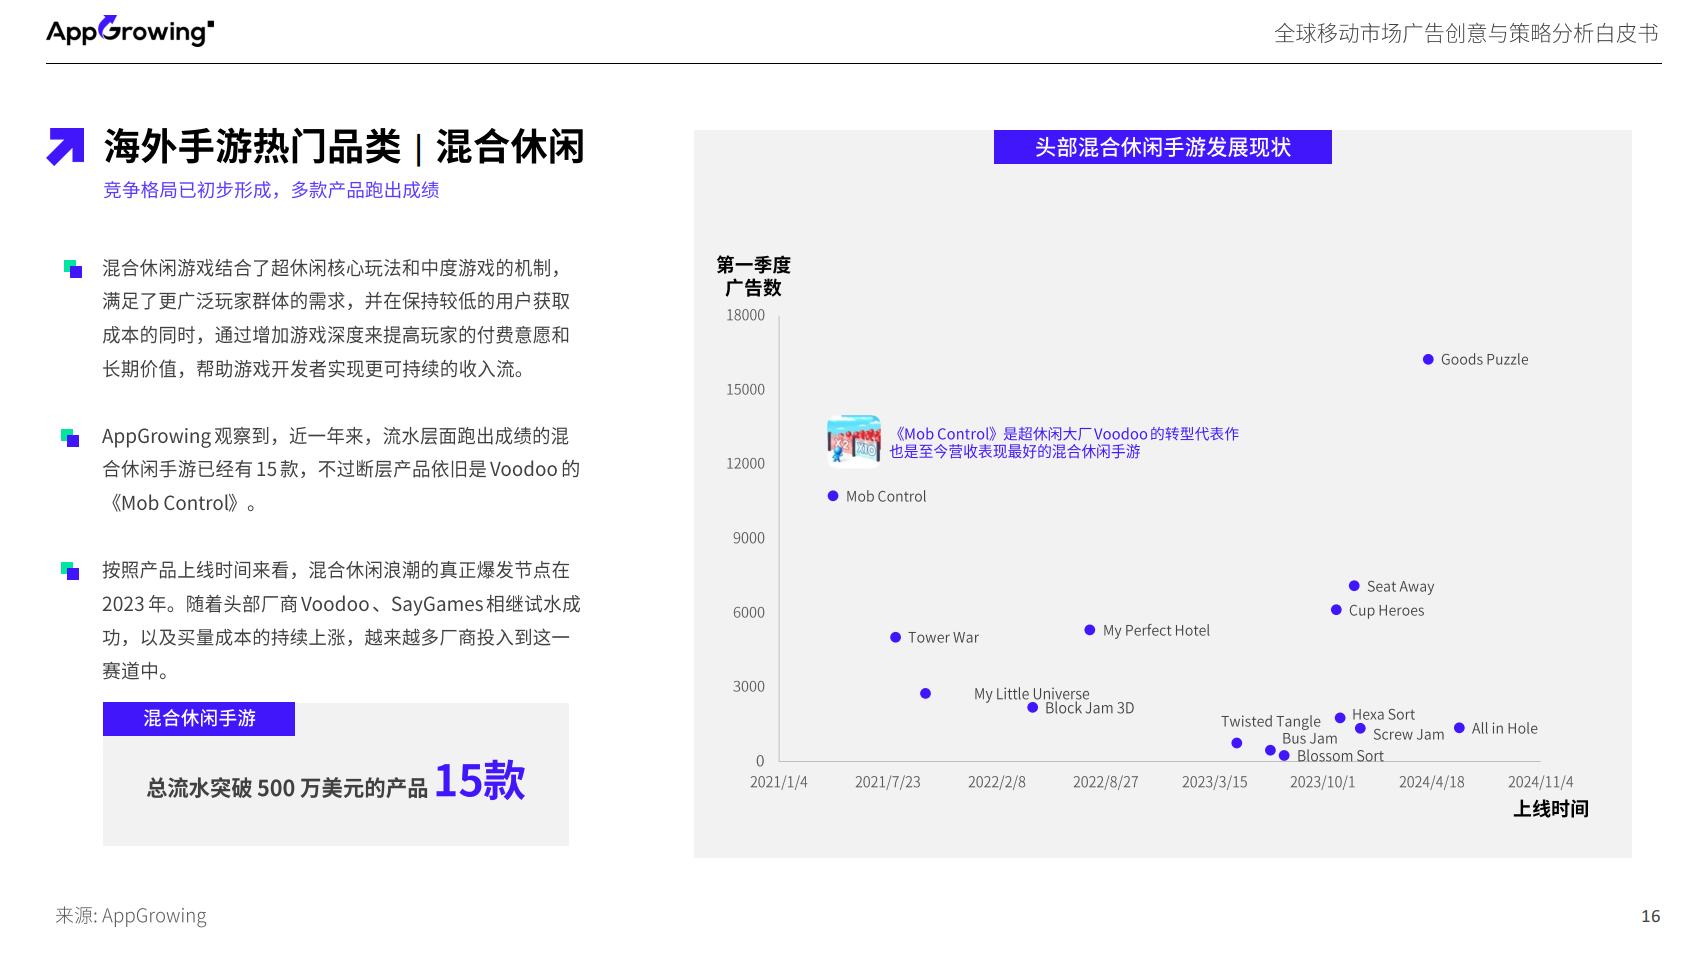Click the y-axis value 6000
This screenshot has width=1708, height=960.
pos(748,612)
